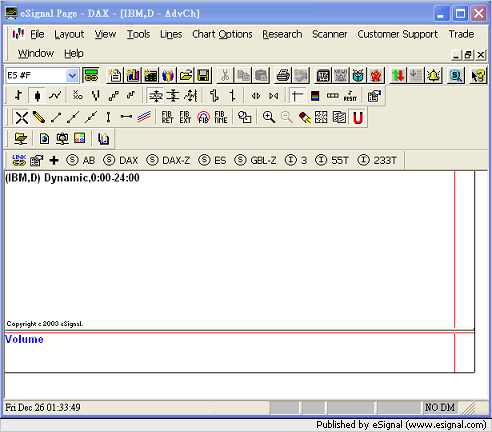Click the Volume study label
Viewport: 492px width, 432px height.
tap(24, 339)
